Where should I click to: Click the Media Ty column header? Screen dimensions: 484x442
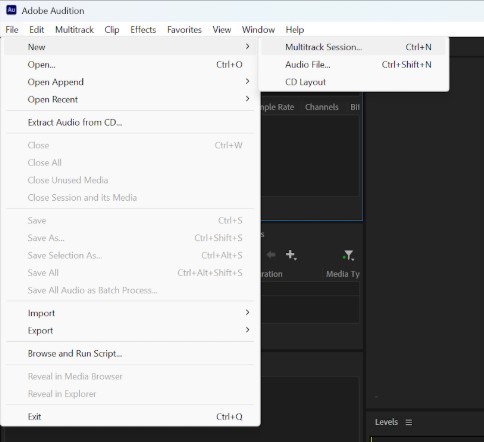click(342, 274)
